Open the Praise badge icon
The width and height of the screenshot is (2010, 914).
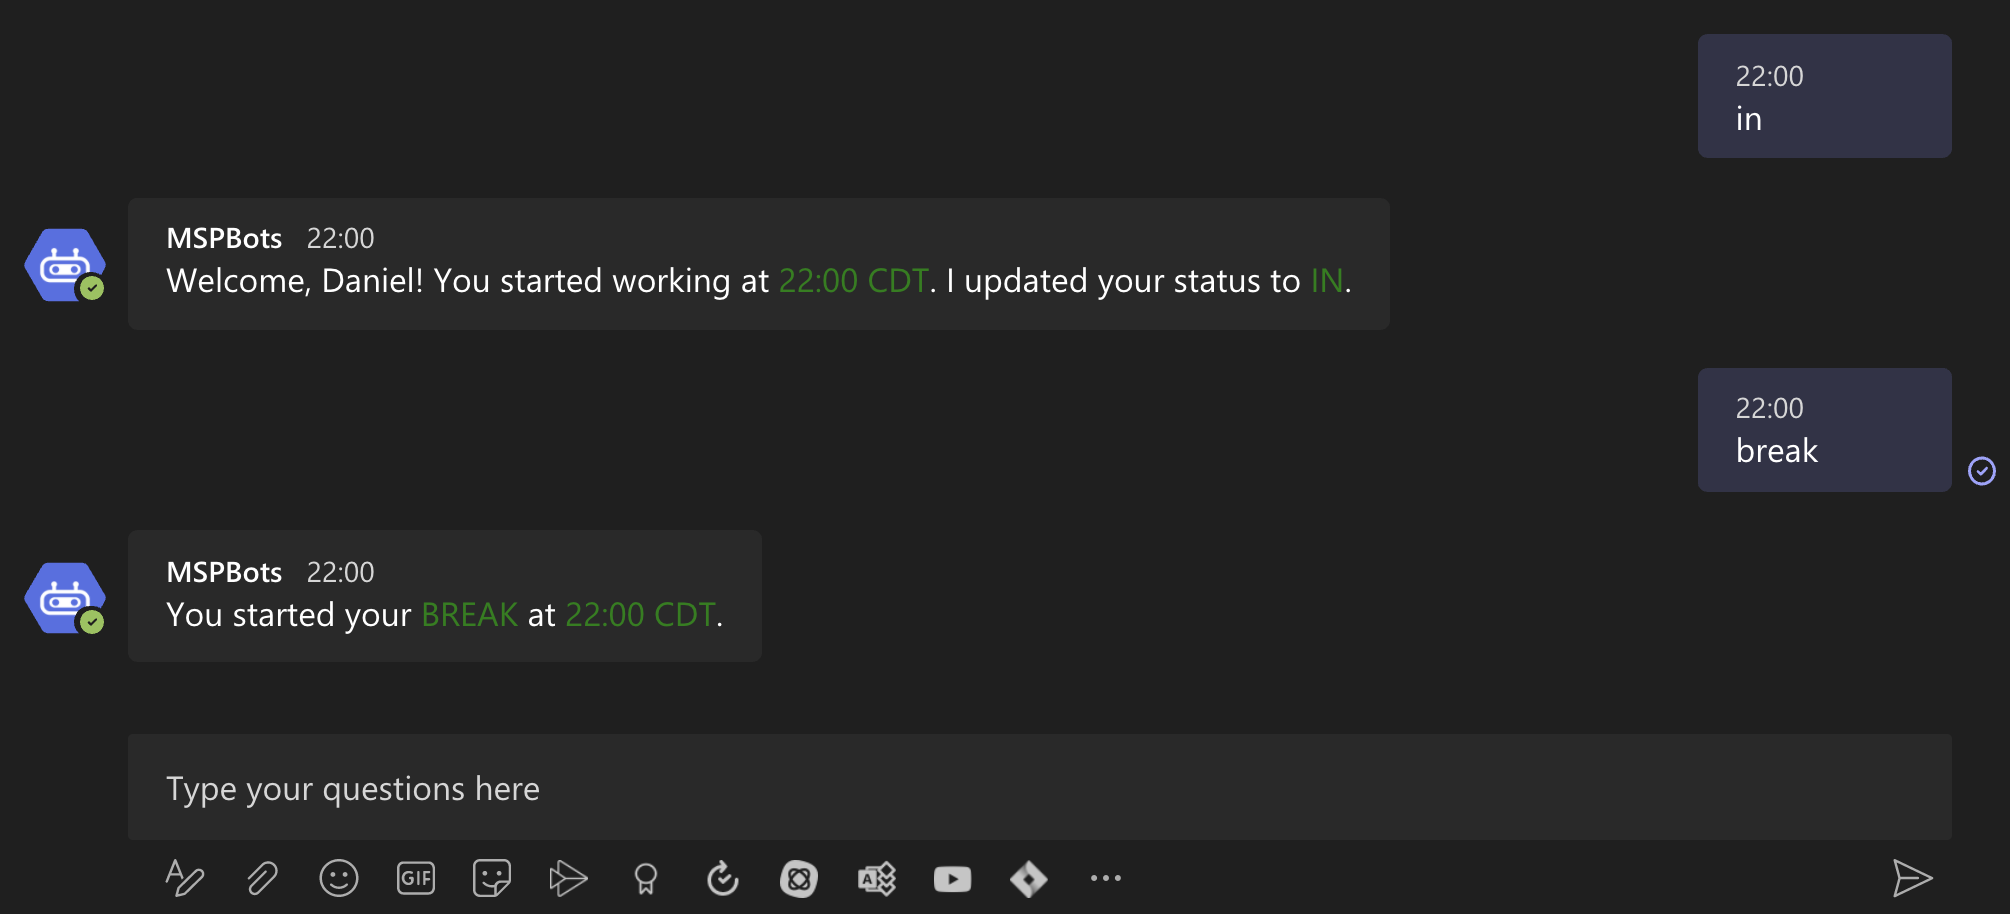[646, 878]
